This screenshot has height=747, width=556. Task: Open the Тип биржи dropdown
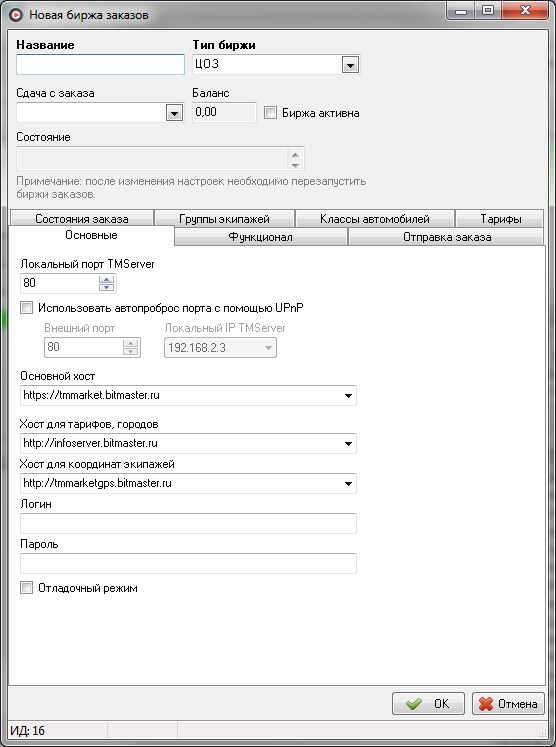point(350,65)
